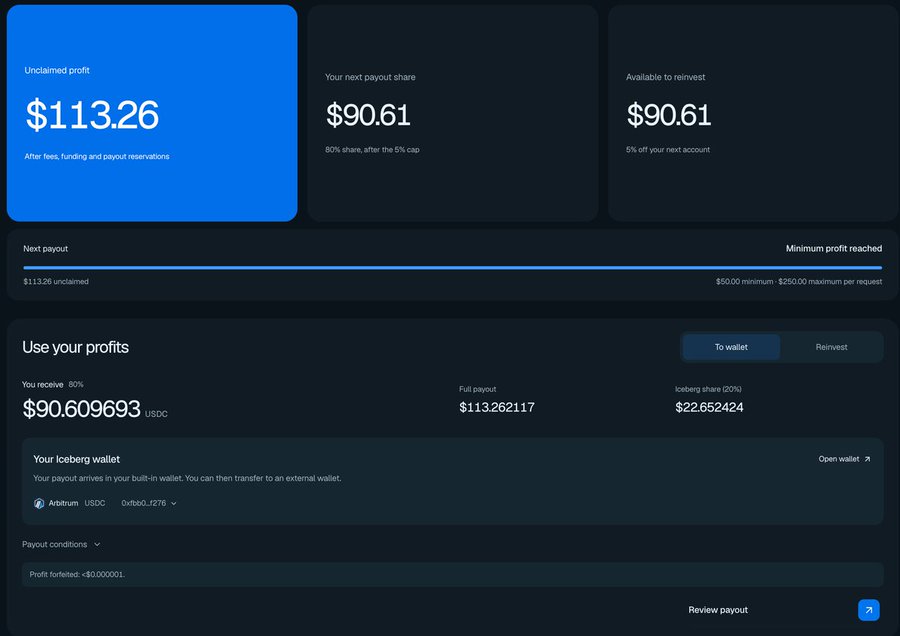The height and width of the screenshot is (636, 900).
Task: Click the Minimum profit reached label
Action: pyautogui.click(x=833, y=249)
